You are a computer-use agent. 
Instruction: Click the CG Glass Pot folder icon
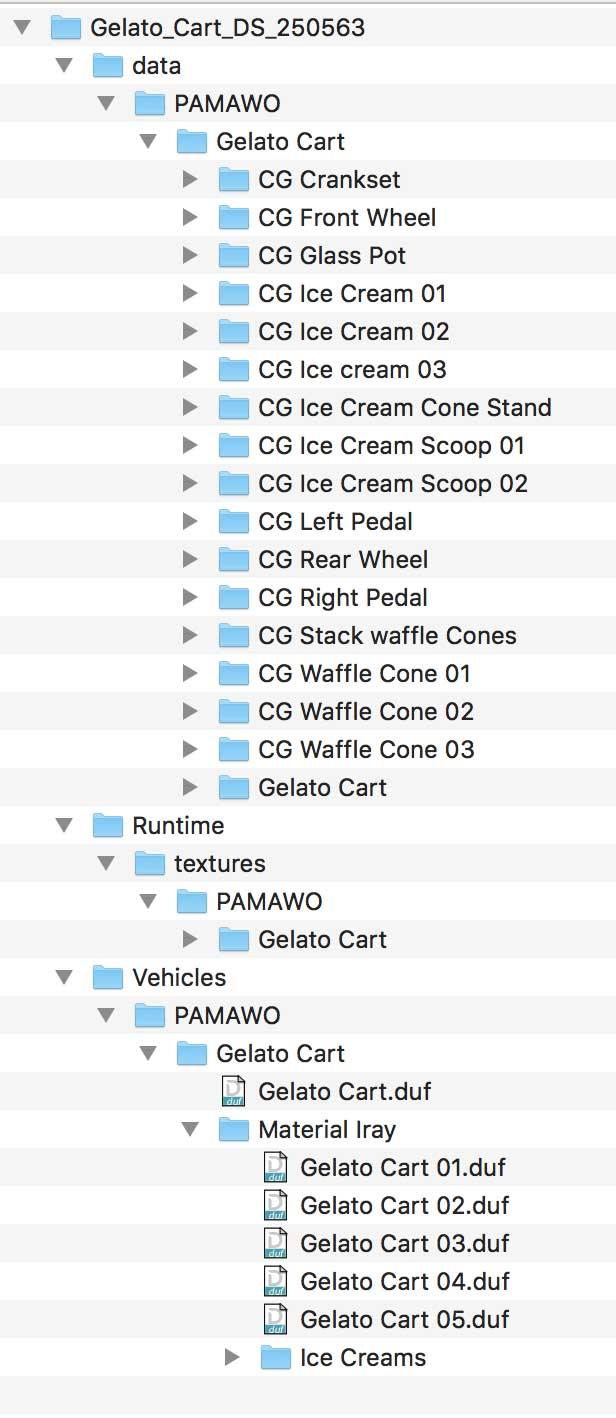point(233,256)
